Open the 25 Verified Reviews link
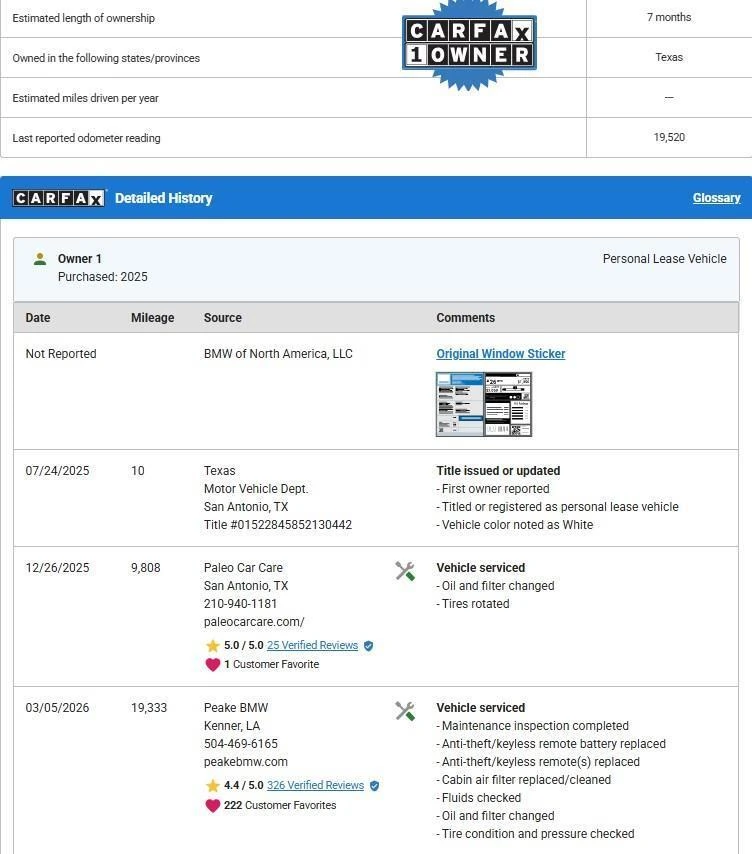Image resolution: width=752 pixels, height=854 pixels. coord(313,645)
